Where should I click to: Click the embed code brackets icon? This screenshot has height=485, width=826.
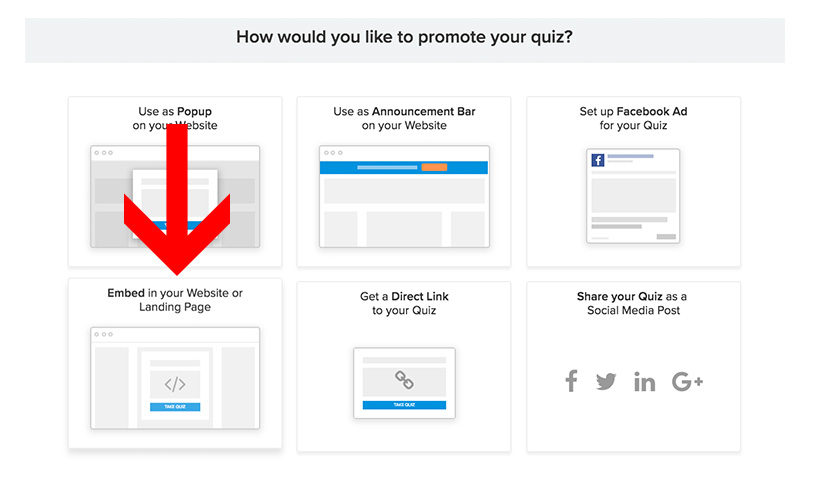[175, 384]
